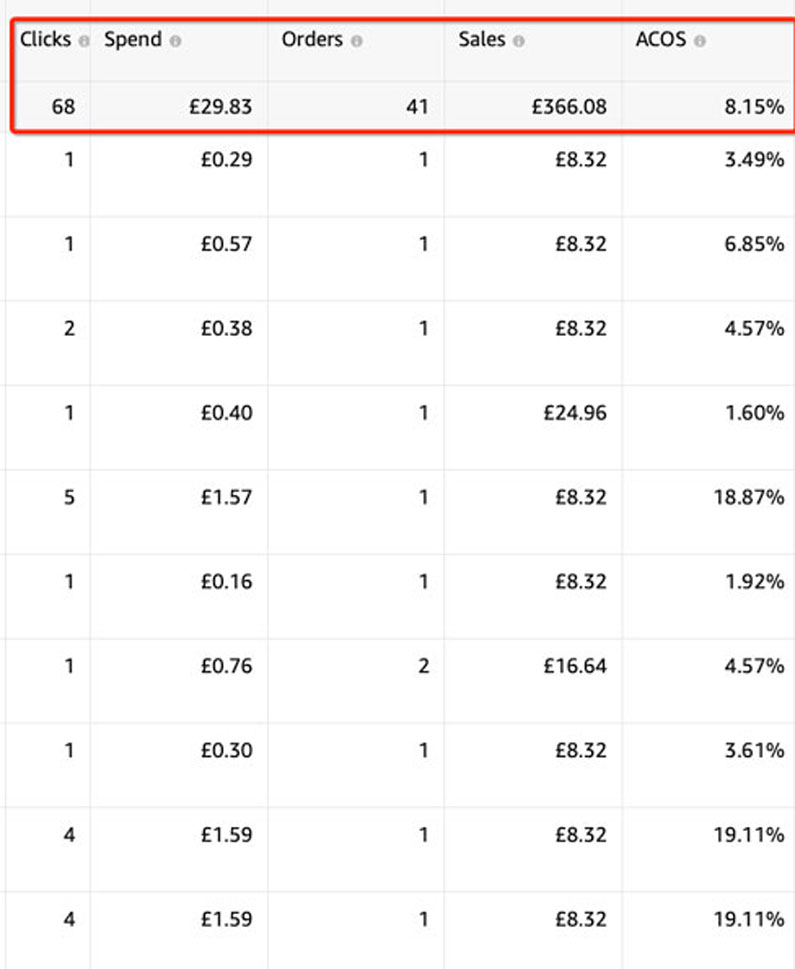Select the total sales £366.08 cell
The image size is (795, 969).
coord(569,106)
